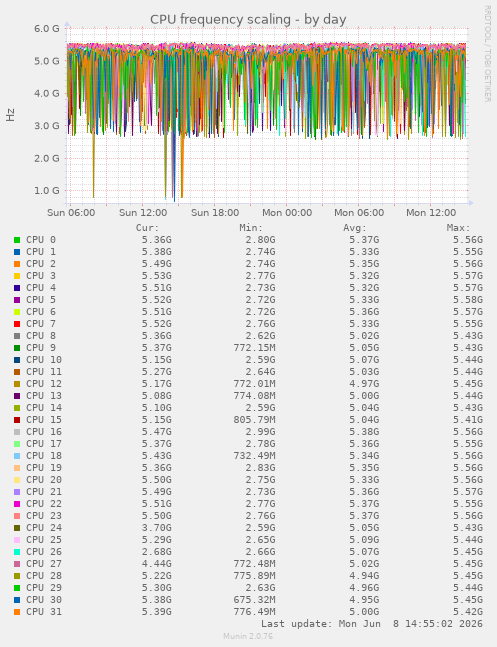Click the 'Last update' timestamp line
497x647 pixels.
(x=372, y=623)
